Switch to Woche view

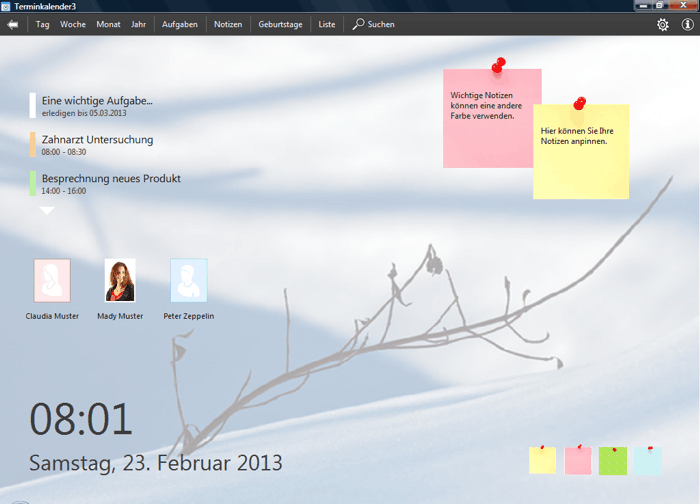73,24
